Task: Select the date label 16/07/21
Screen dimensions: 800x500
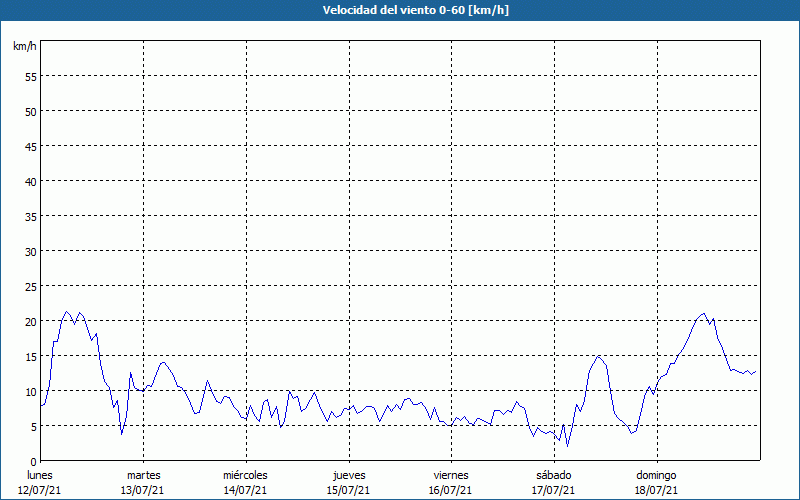Action: (x=451, y=490)
